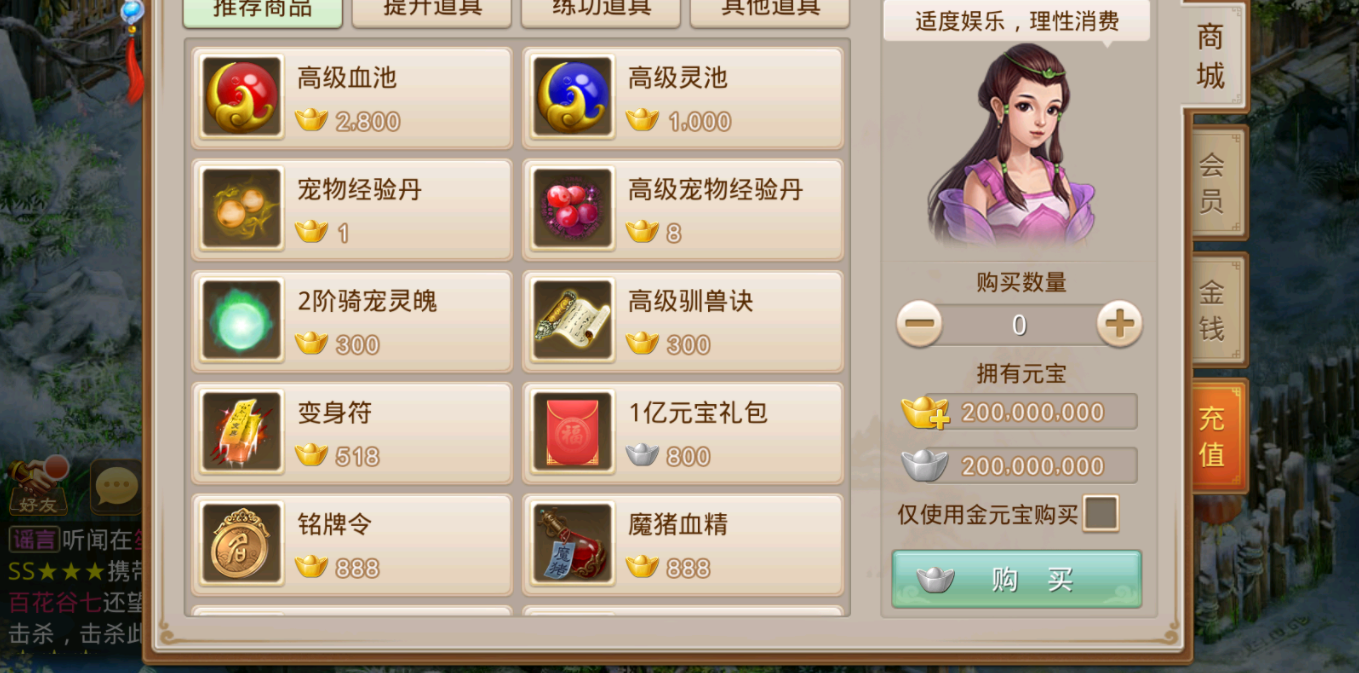This screenshot has width=1359, height=673.
Task: Switch to the 会员 side tab
Action: (x=1213, y=182)
